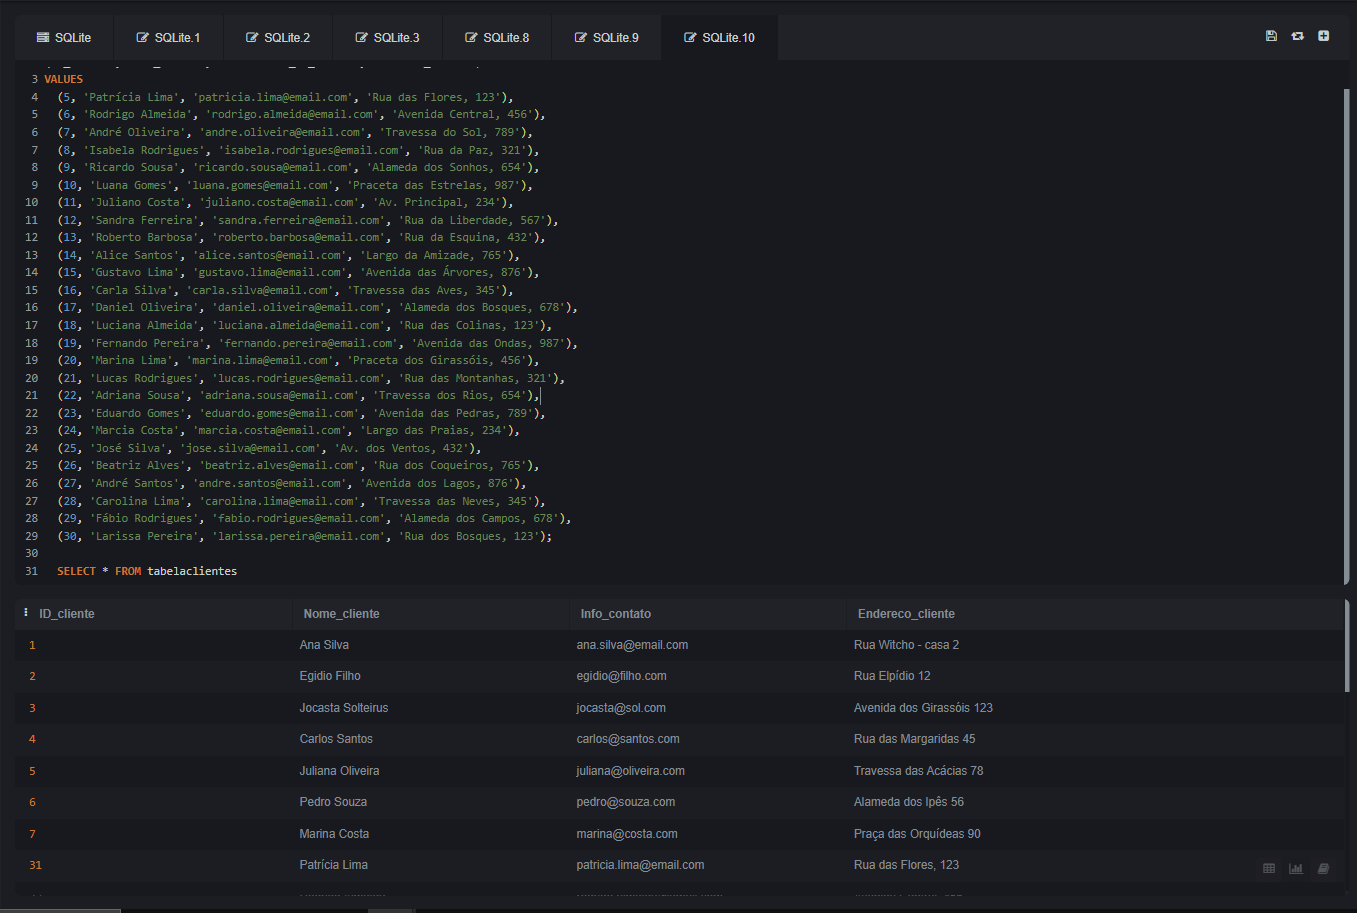The width and height of the screenshot is (1357, 913).
Task: Click the 'Adriana Sousa' code line
Action: (x=298, y=395)
